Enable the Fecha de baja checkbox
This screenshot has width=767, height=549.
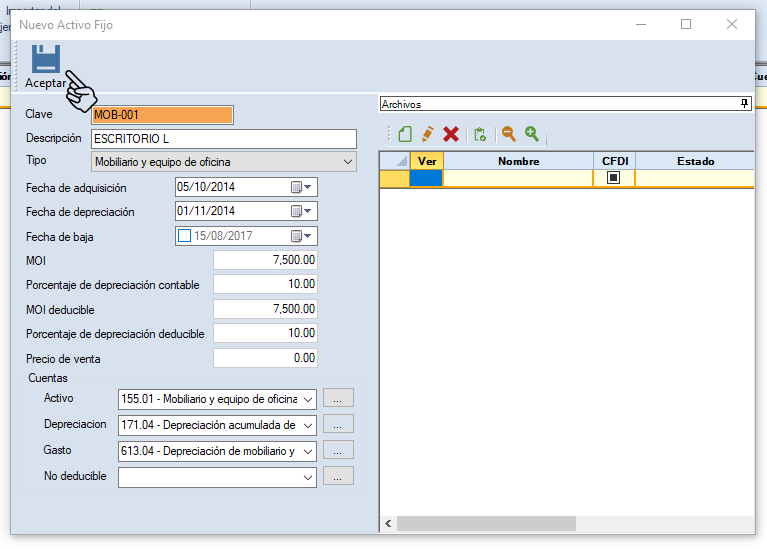click(x=184, y=236)
